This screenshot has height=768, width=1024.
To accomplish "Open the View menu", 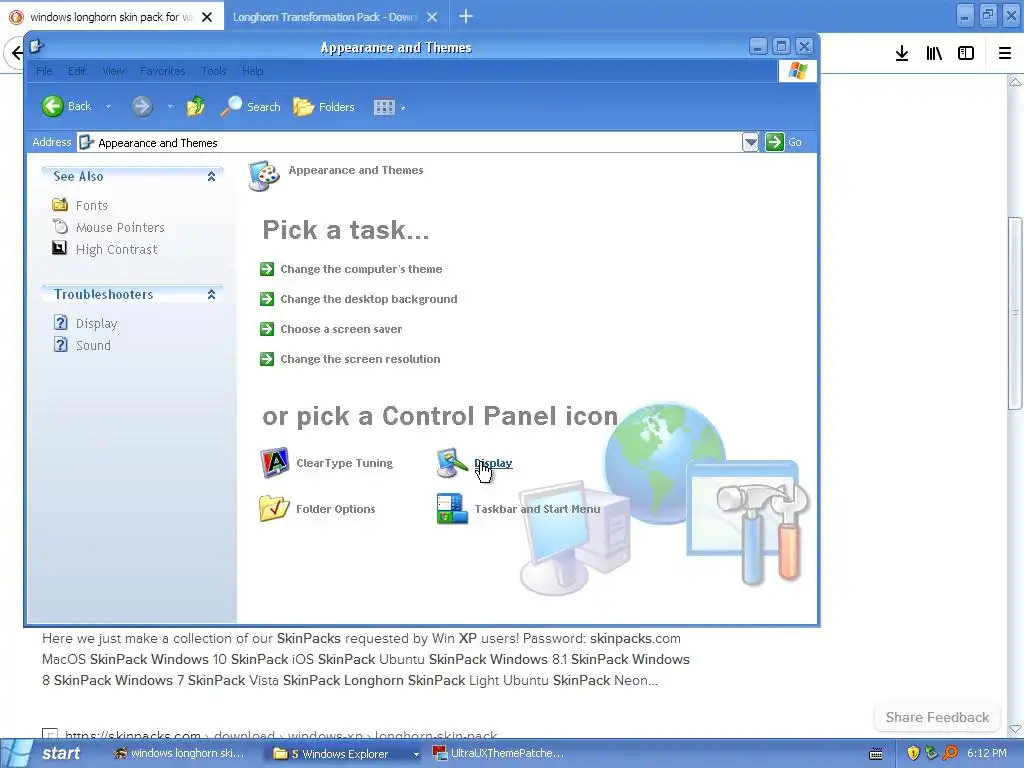I will pyautogui.click(x=113, y=71).
